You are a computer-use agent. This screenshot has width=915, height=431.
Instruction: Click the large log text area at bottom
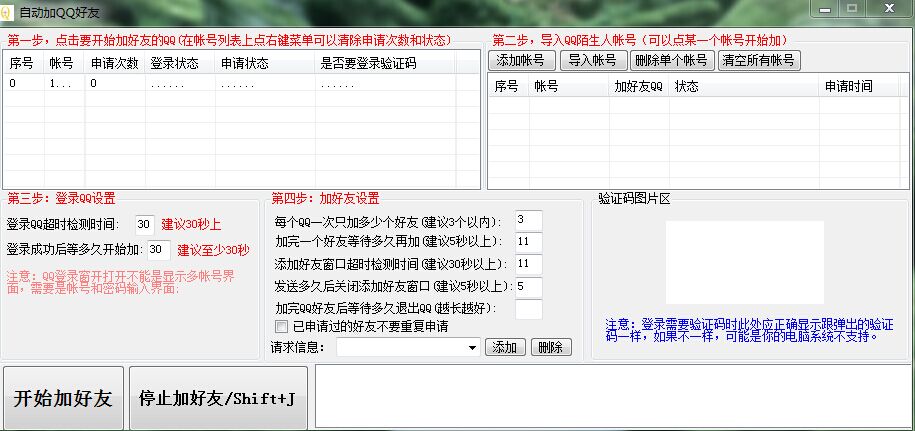tap(612, 396)
